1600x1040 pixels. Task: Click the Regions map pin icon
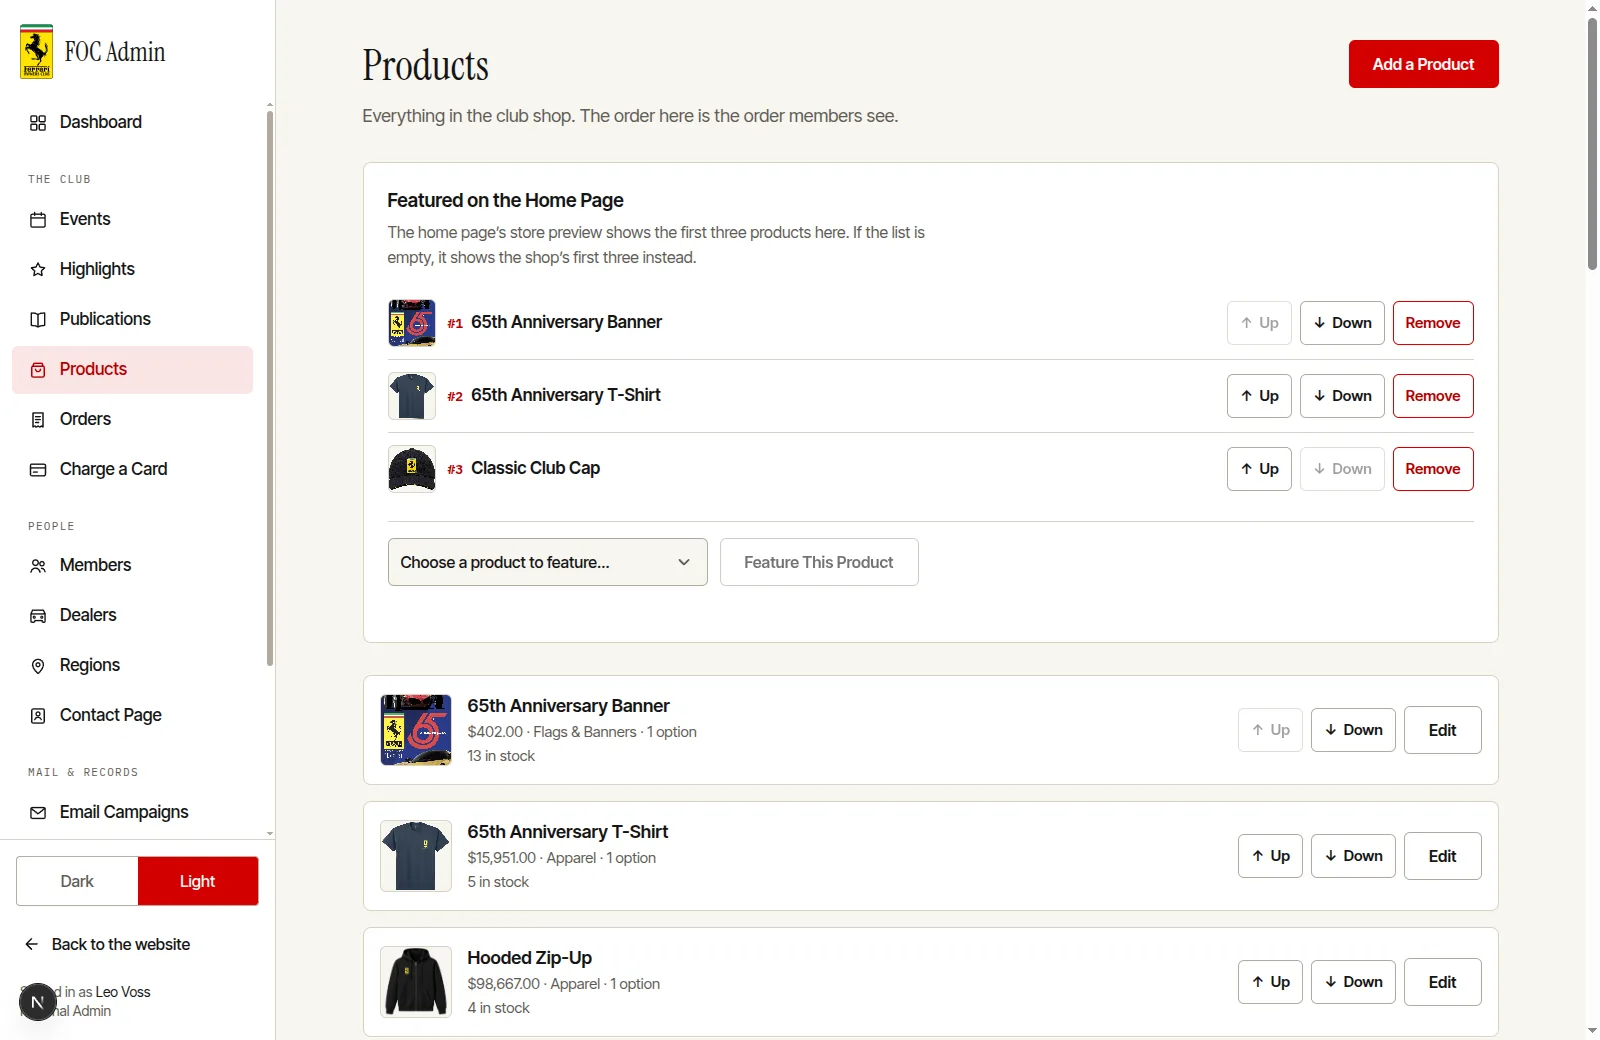pyautogui.click(x=38, y=666)
